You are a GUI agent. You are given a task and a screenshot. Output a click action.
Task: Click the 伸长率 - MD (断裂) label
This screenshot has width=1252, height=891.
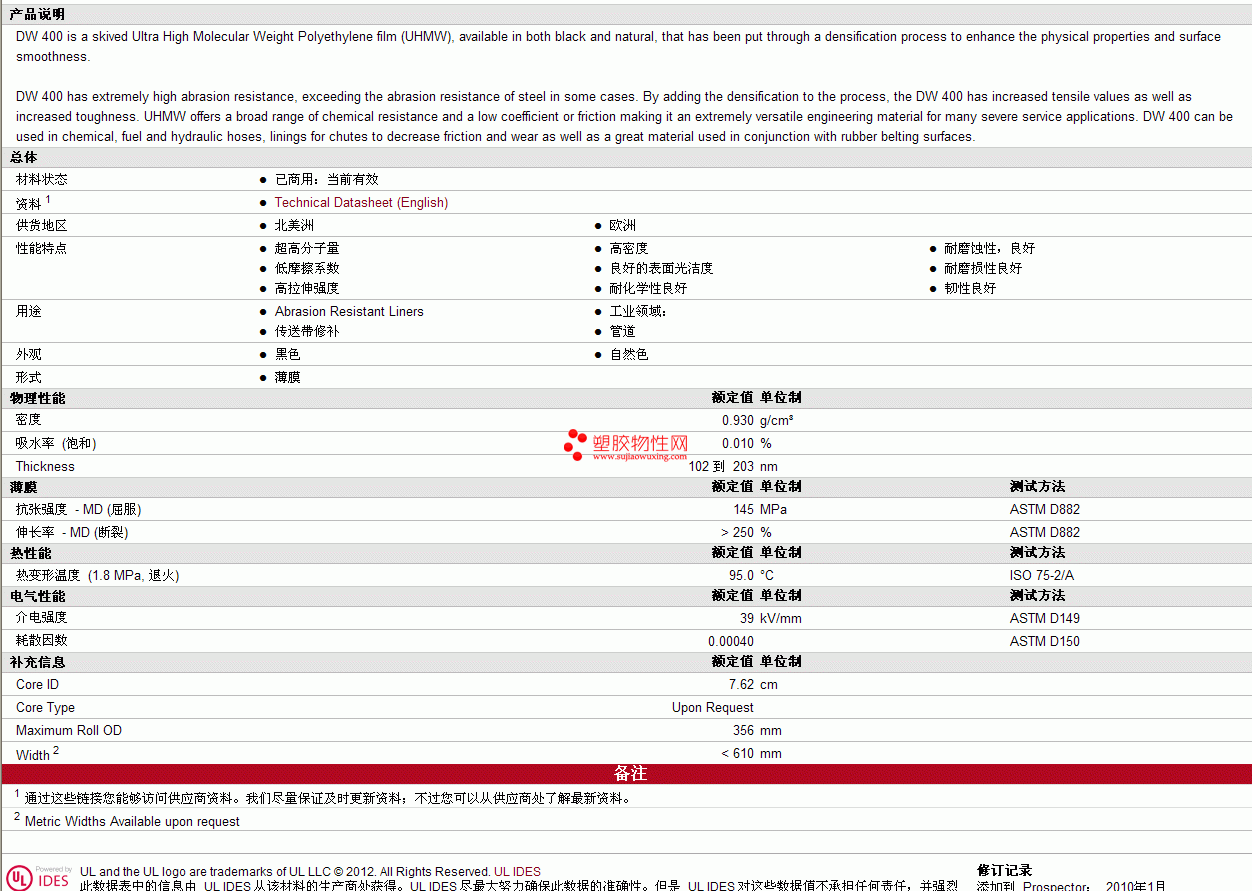pyautogui.click(x=72, y=532)
